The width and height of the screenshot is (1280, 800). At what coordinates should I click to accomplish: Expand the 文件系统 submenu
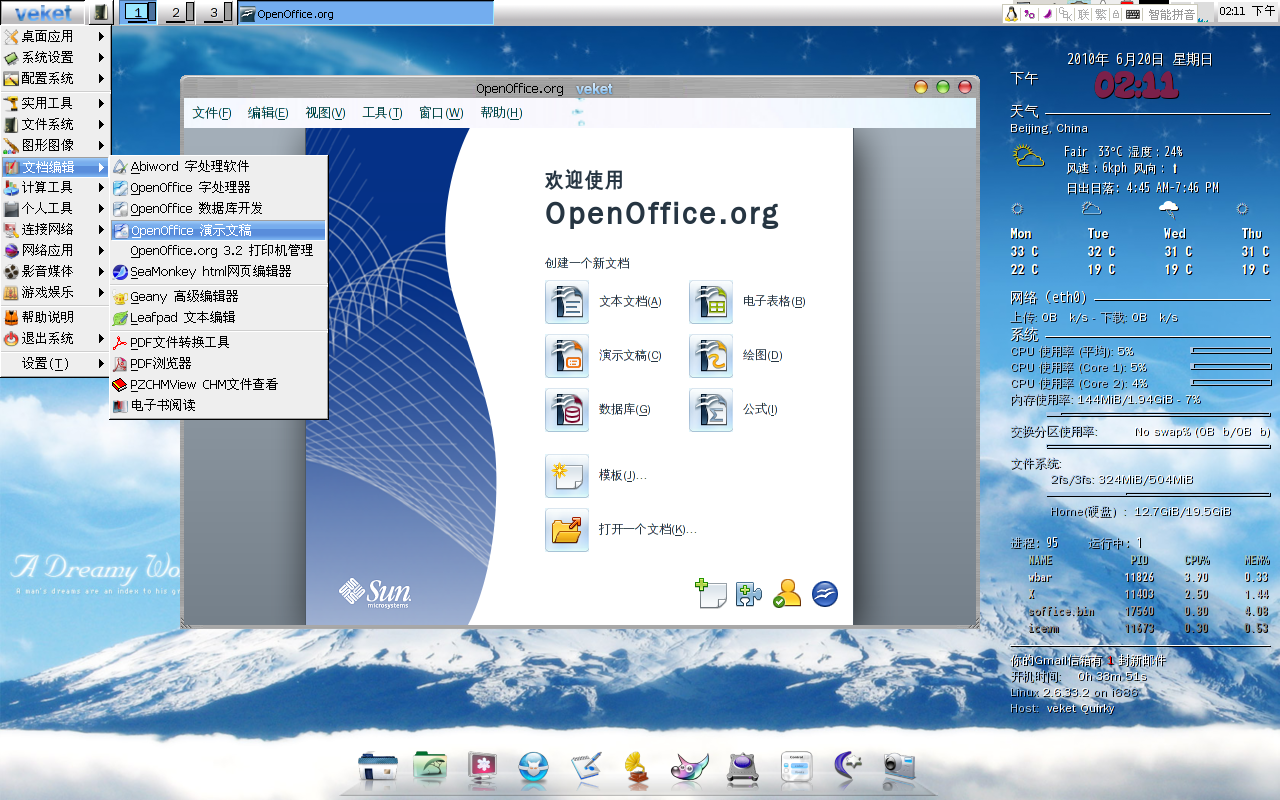[55, 124]
